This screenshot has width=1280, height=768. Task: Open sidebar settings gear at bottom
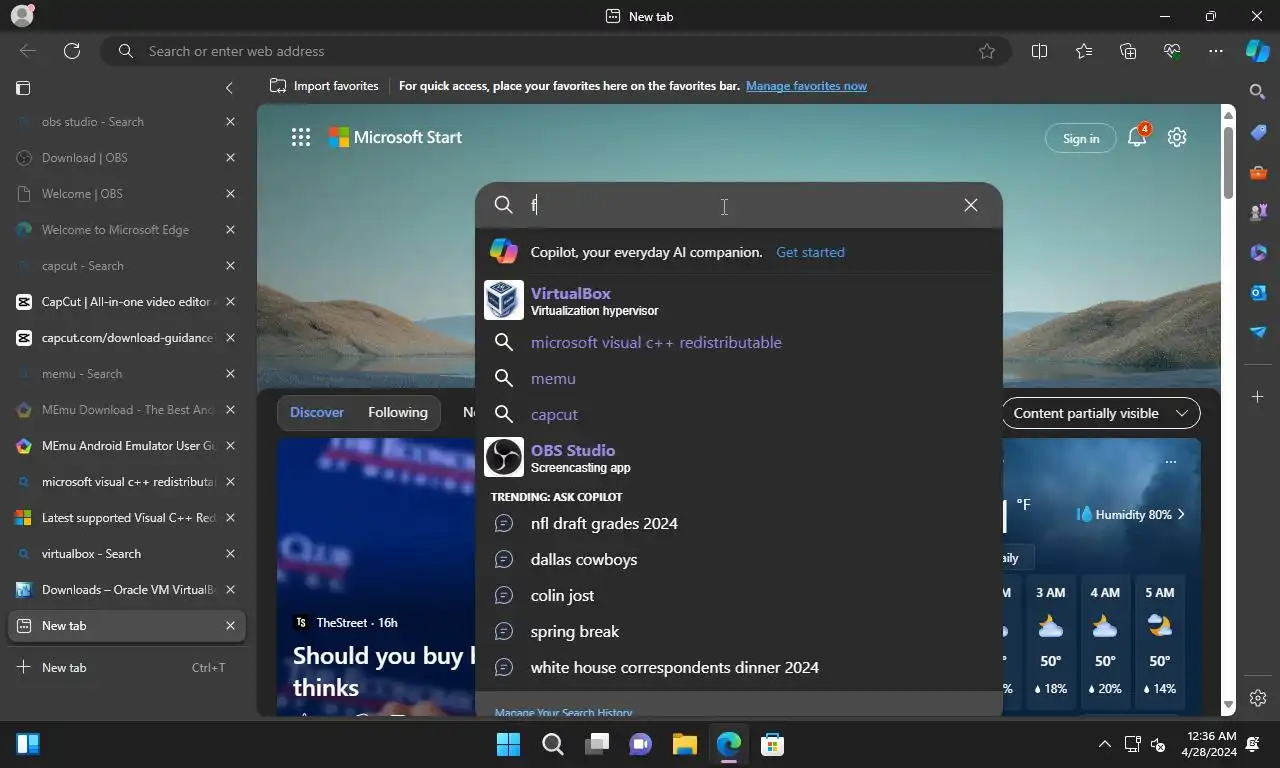[1258, 698]
